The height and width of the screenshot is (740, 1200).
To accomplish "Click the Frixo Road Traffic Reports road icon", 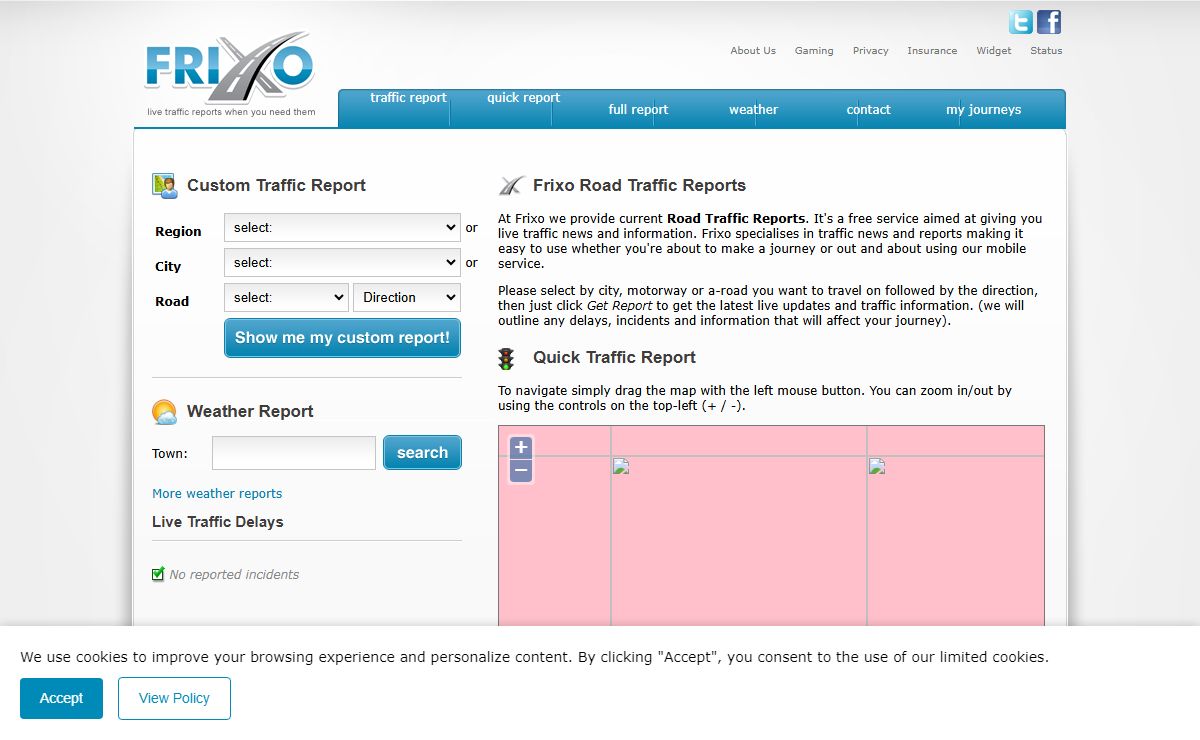I will pos(511,186).
